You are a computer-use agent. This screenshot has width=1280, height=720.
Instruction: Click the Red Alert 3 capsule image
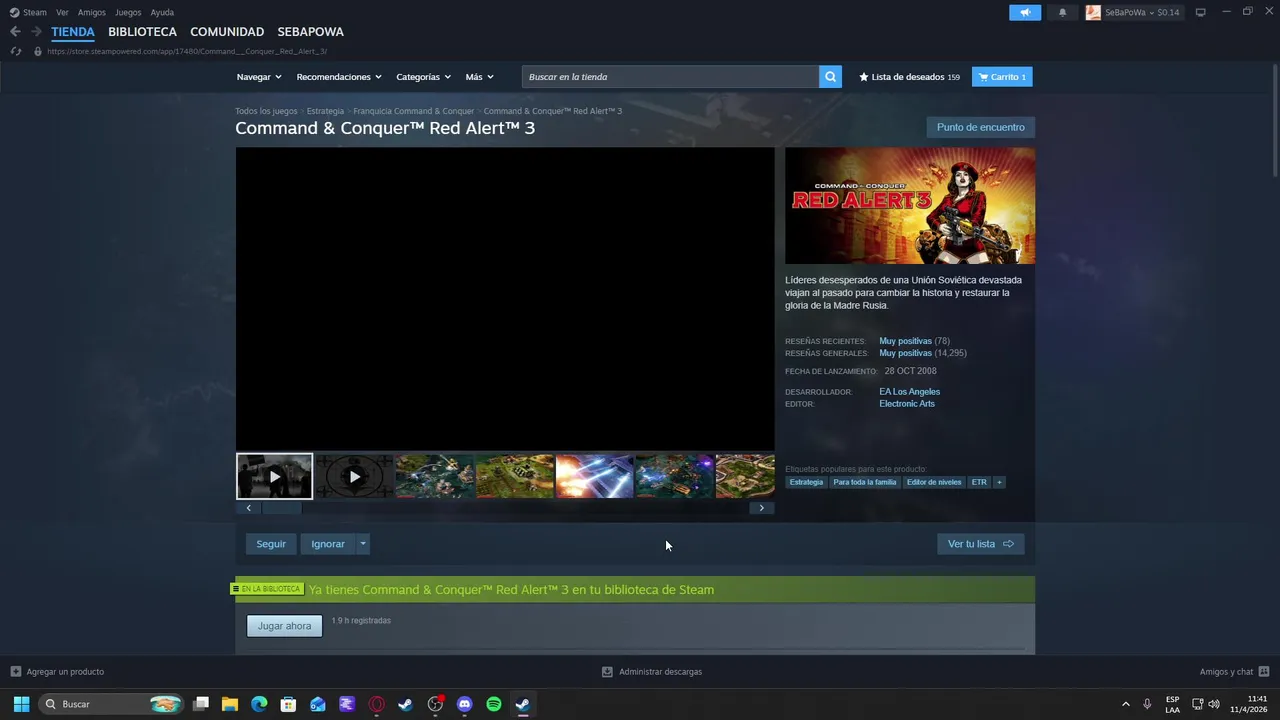click(x=910, y=206)
